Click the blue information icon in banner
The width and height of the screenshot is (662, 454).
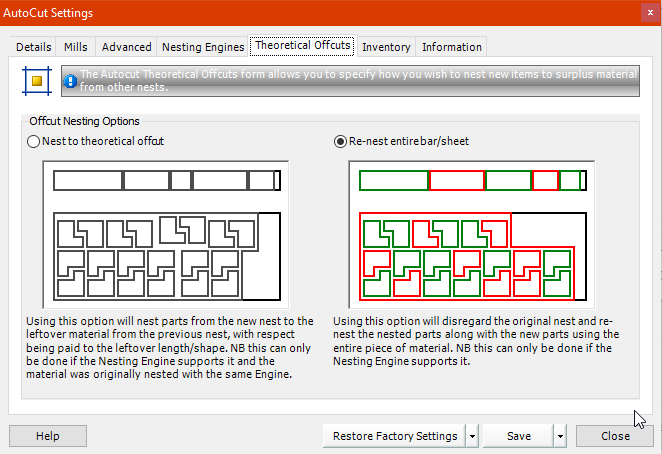point(71,80)
